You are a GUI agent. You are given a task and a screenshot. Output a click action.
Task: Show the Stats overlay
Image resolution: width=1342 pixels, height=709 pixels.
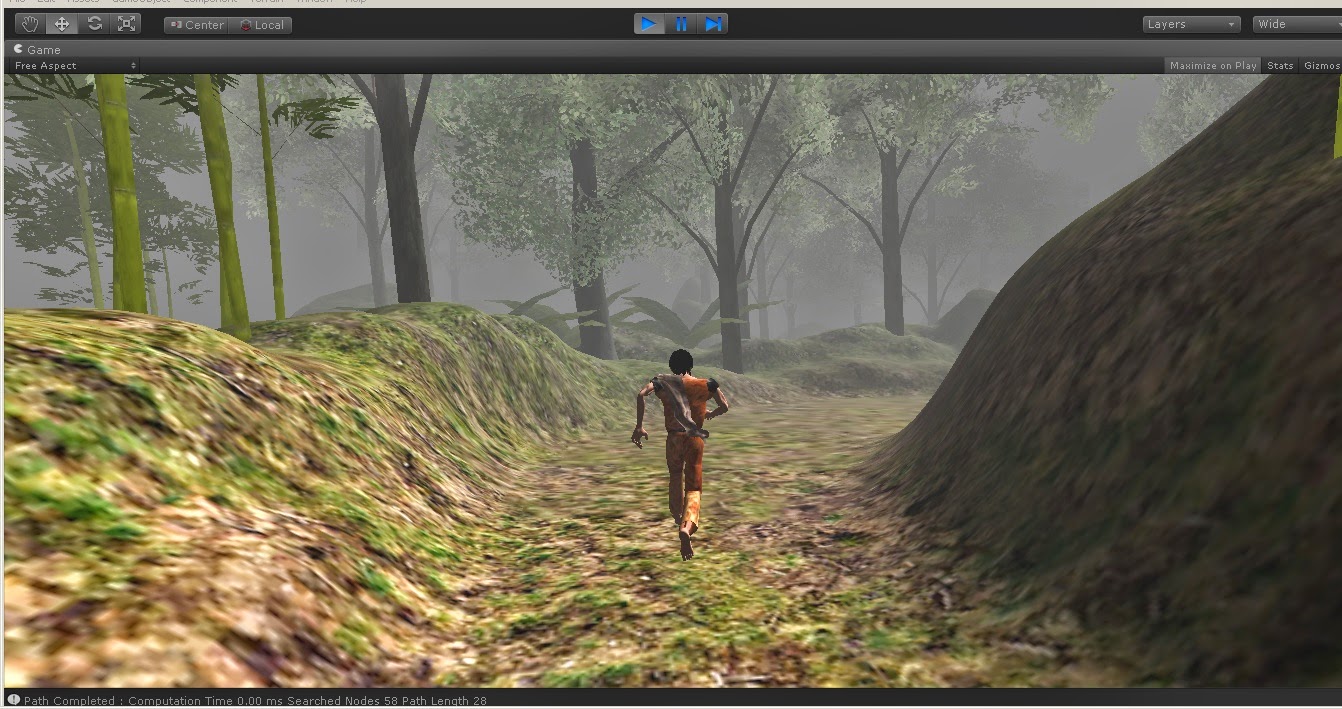(x=1280, y=66)
